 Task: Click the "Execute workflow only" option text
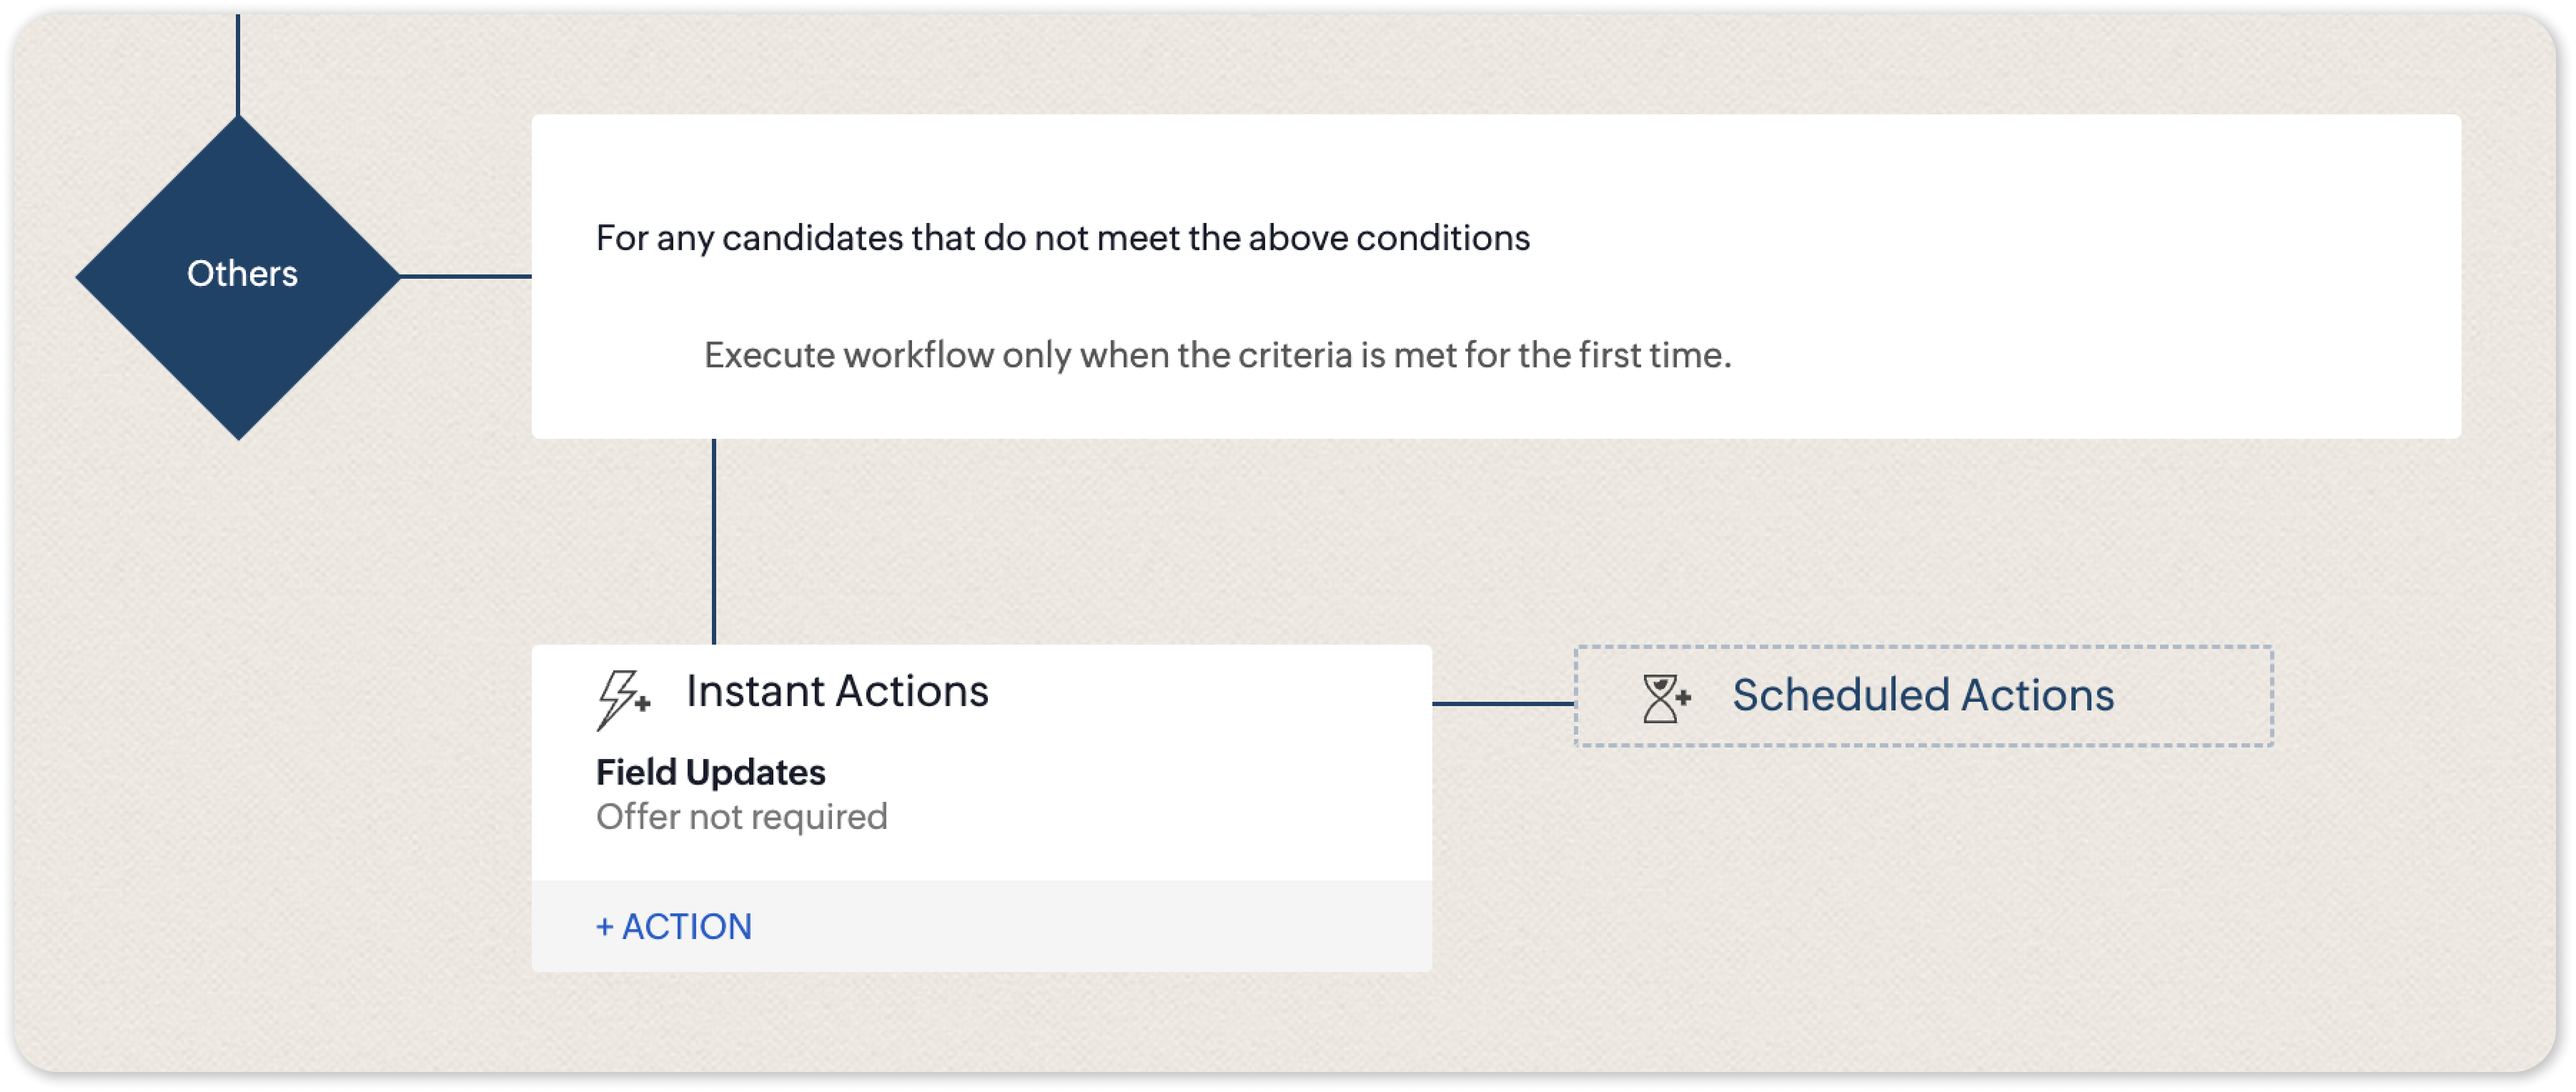click(x=1217, y=355)
